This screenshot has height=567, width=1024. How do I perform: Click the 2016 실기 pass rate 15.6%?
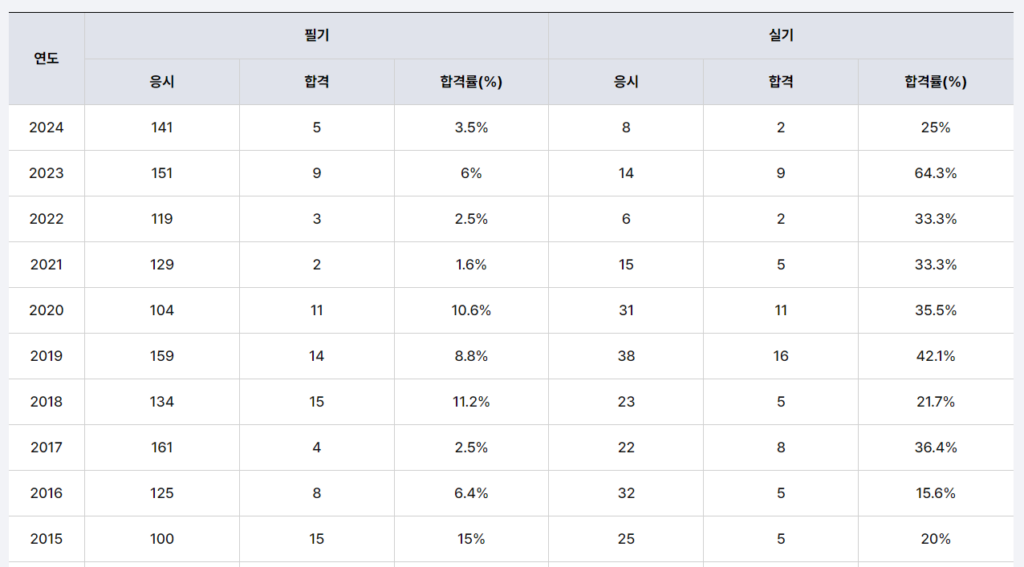[935, 493]
